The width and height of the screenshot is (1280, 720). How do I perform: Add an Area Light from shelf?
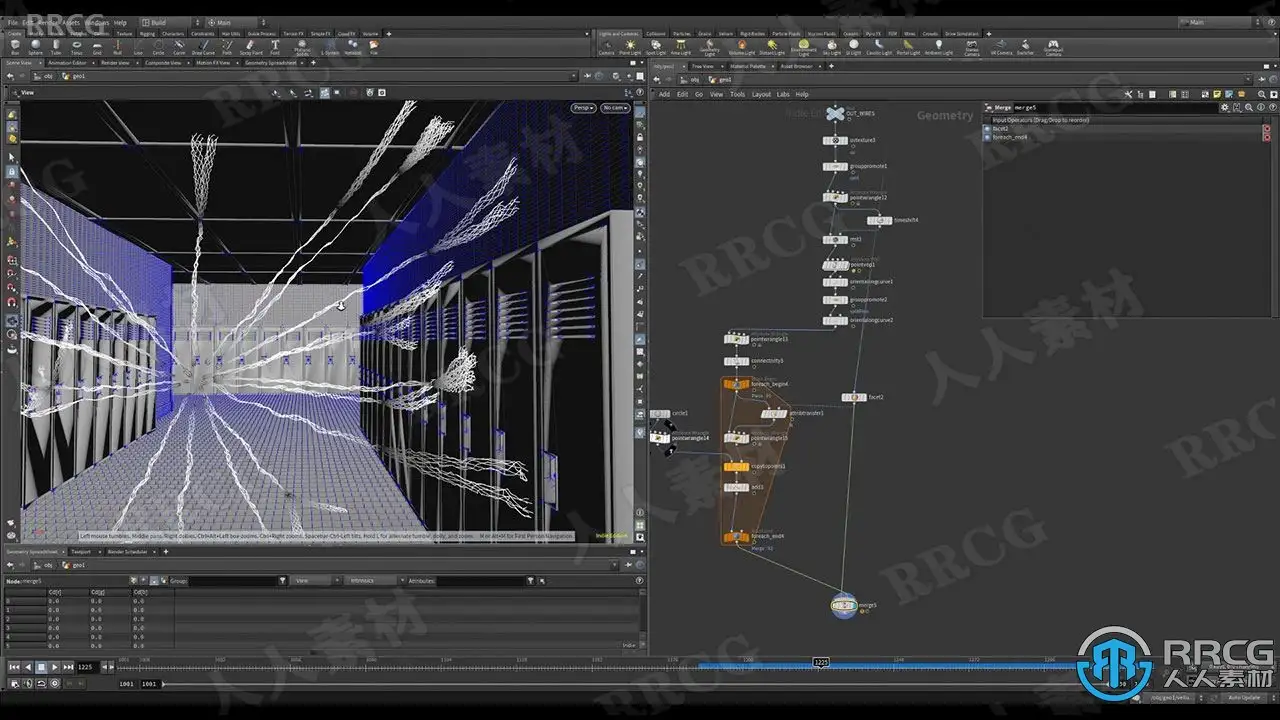pos(680,47)
